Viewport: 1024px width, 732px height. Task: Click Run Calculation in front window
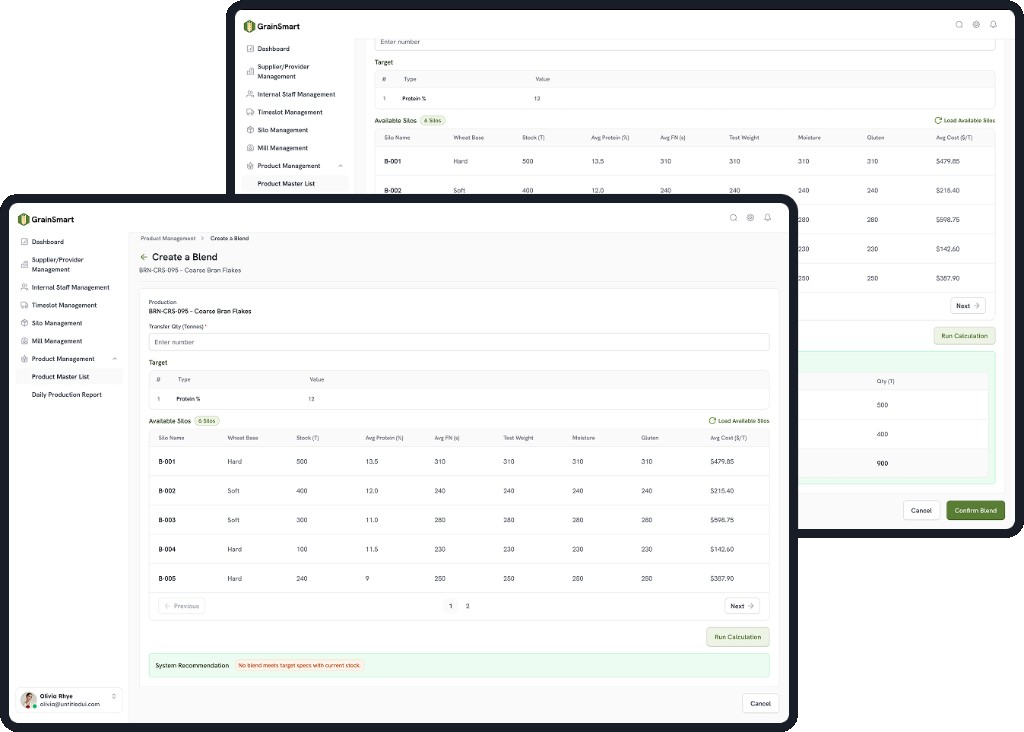pyautogui.click(x=737, y=637)
